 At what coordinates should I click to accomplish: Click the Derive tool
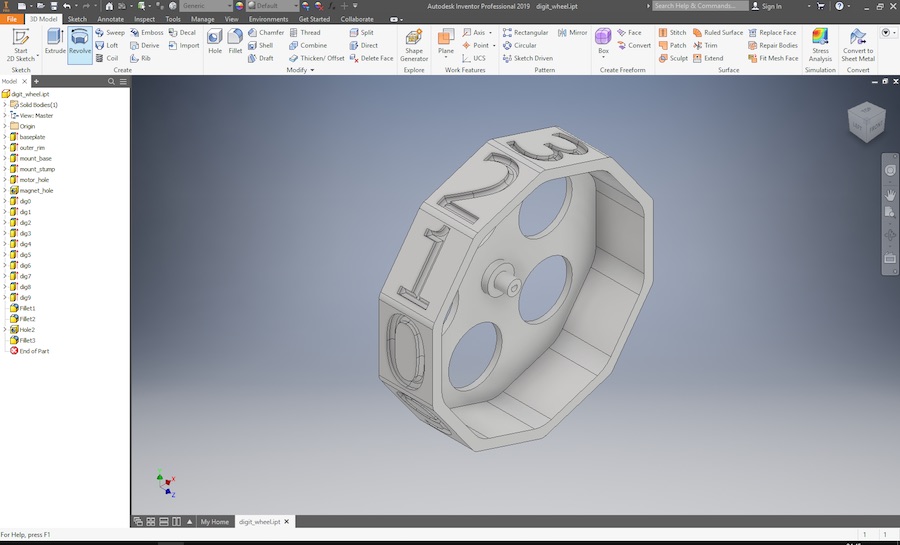coord(145,45)
